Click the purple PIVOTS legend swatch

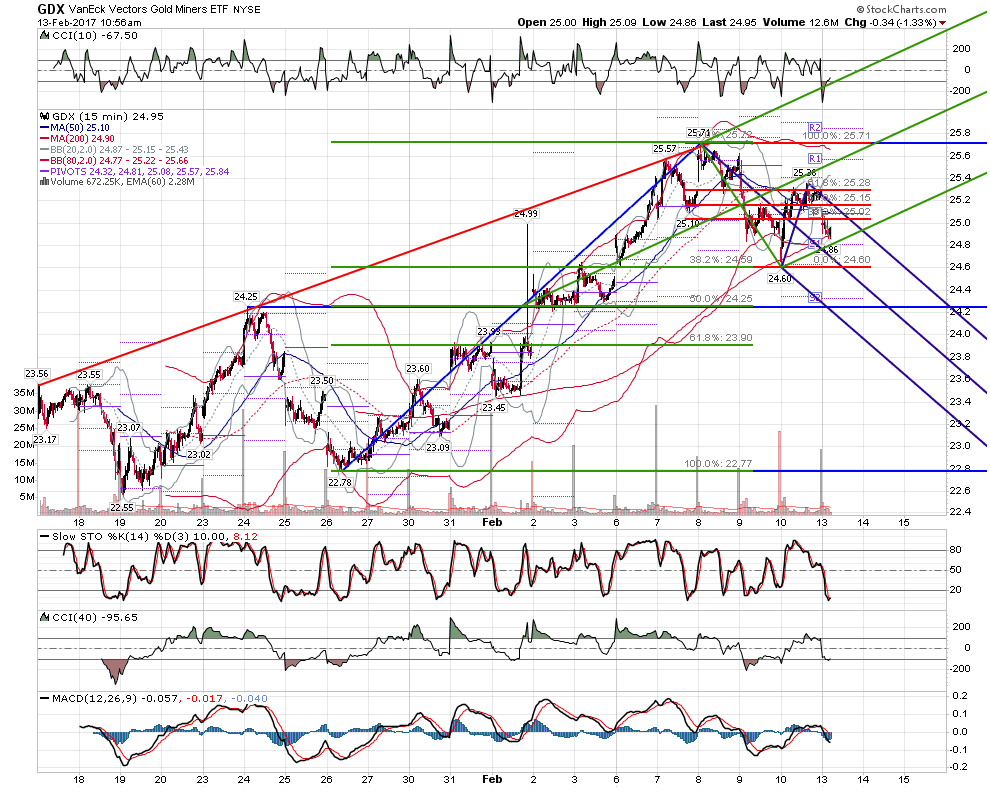44,171
